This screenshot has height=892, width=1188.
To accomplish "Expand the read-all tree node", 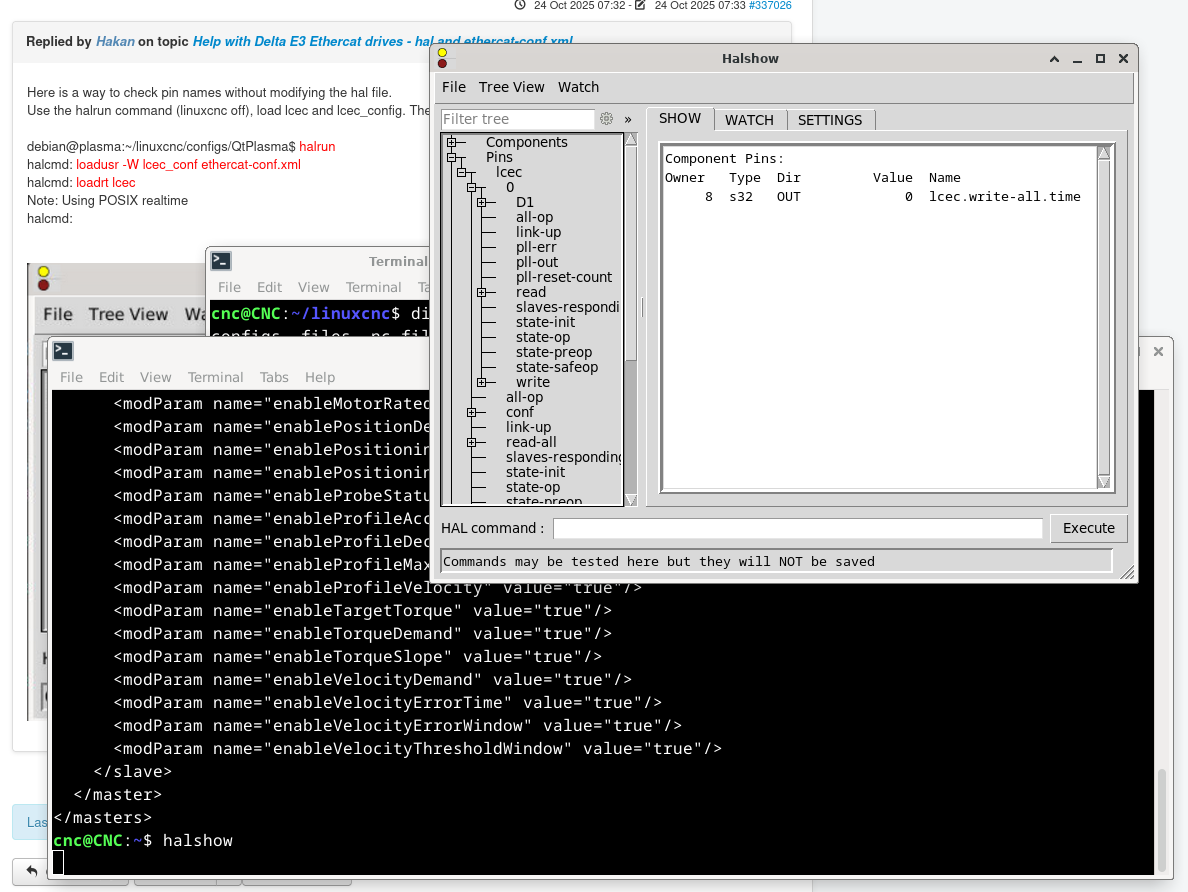I will pos(472,442).
